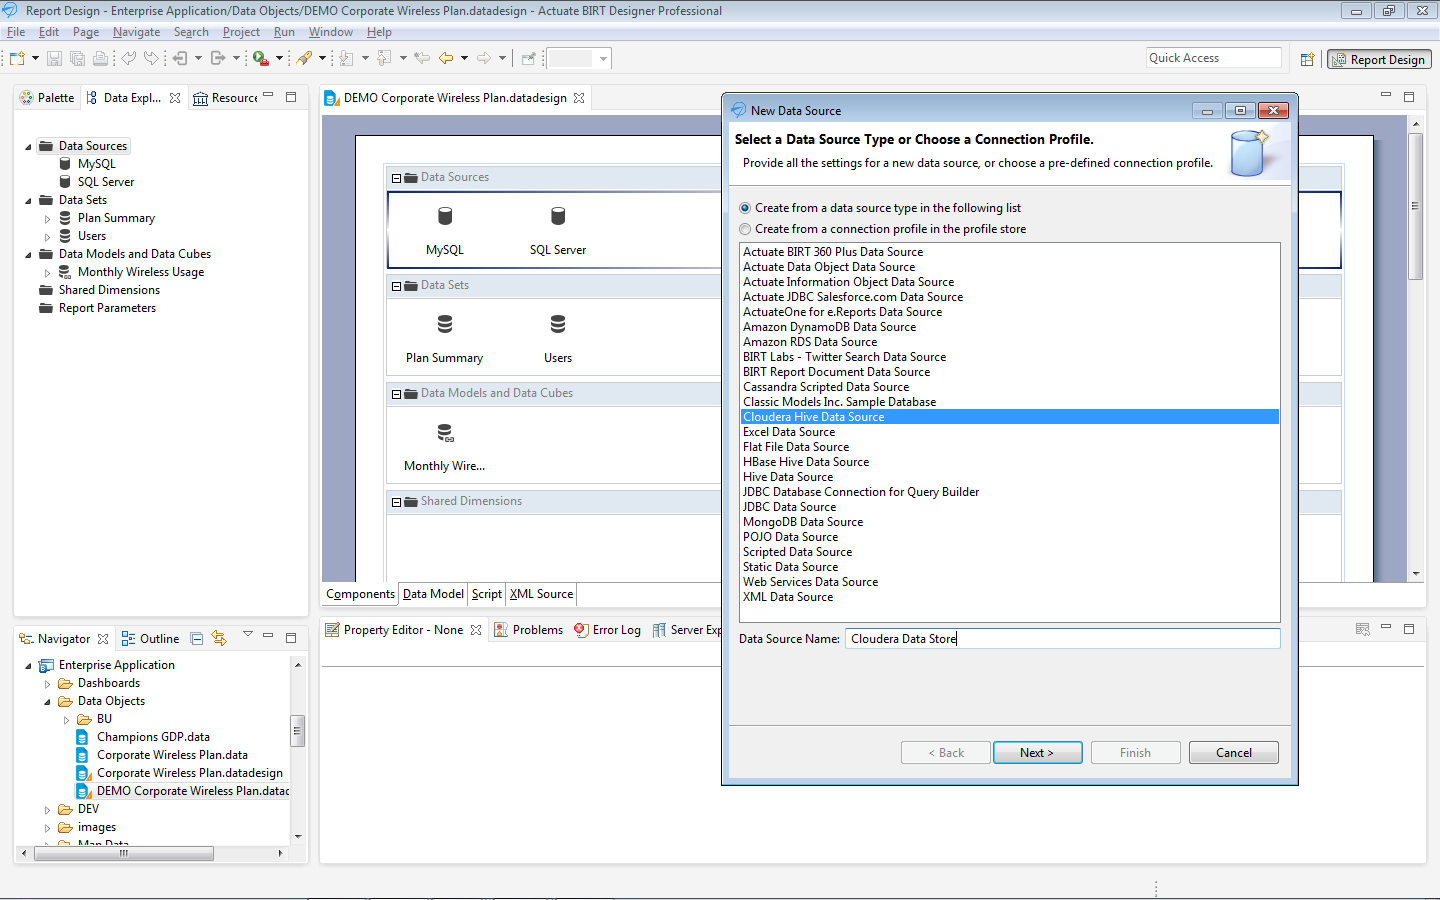This screenshot has height=900, width=1440.
Task: Click the Save toolbar icon
Action: pyautogui.click(x=54, y=58)
